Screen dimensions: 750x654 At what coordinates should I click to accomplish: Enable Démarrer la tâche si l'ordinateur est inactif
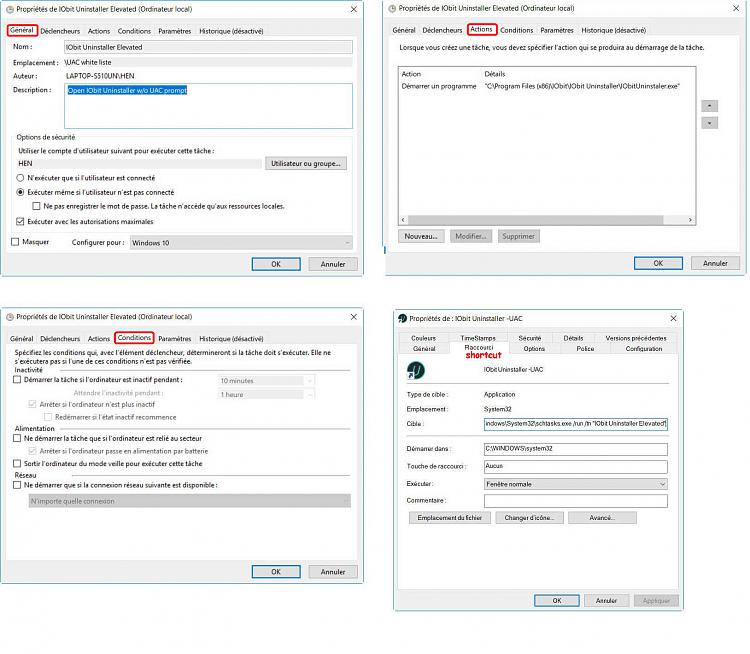(x=17, y=380)
